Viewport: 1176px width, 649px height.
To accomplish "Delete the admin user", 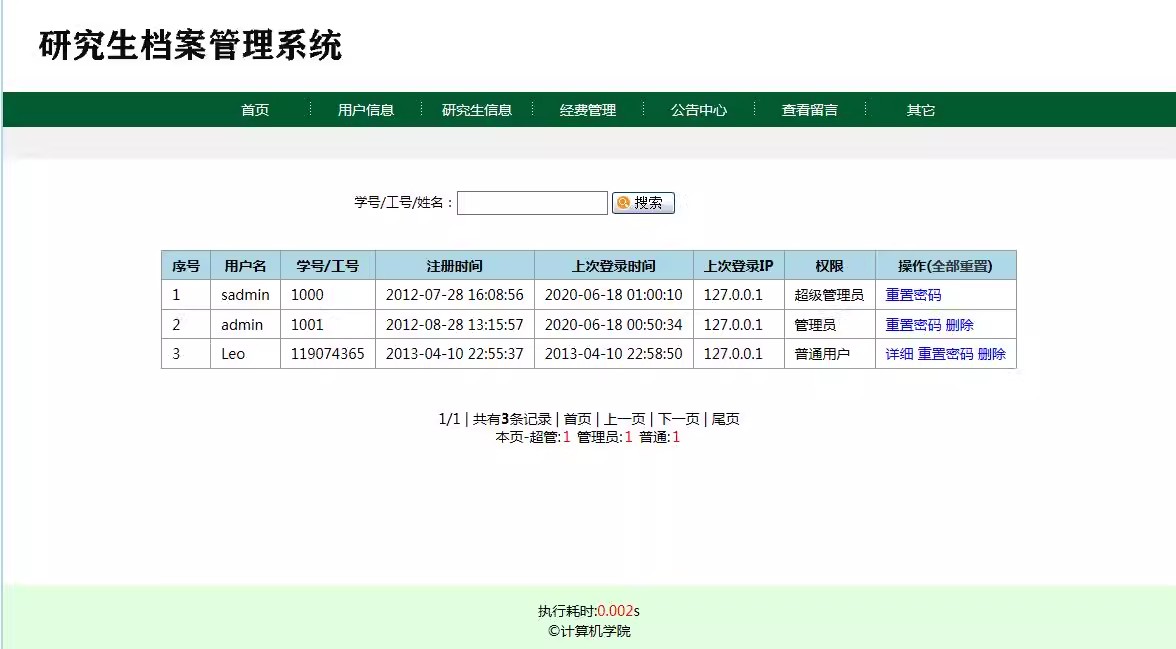I will (x=960, y=325).
